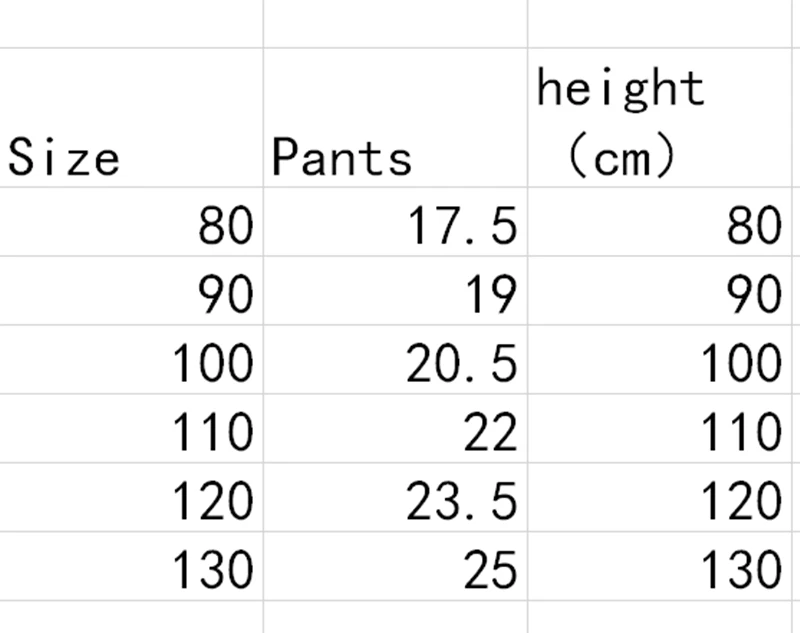This screenshot has height=633, width=800.
Task: Click the Pants cell showing 20.5
Action: pos(395,360)
